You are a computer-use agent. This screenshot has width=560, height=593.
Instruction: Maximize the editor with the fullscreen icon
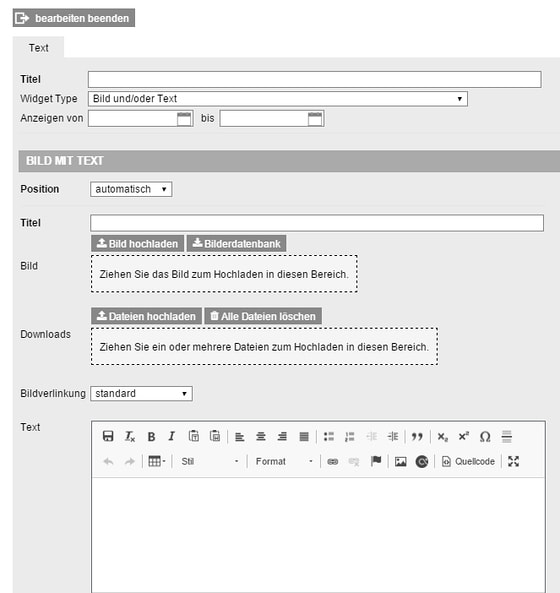[x=513, y=461]
